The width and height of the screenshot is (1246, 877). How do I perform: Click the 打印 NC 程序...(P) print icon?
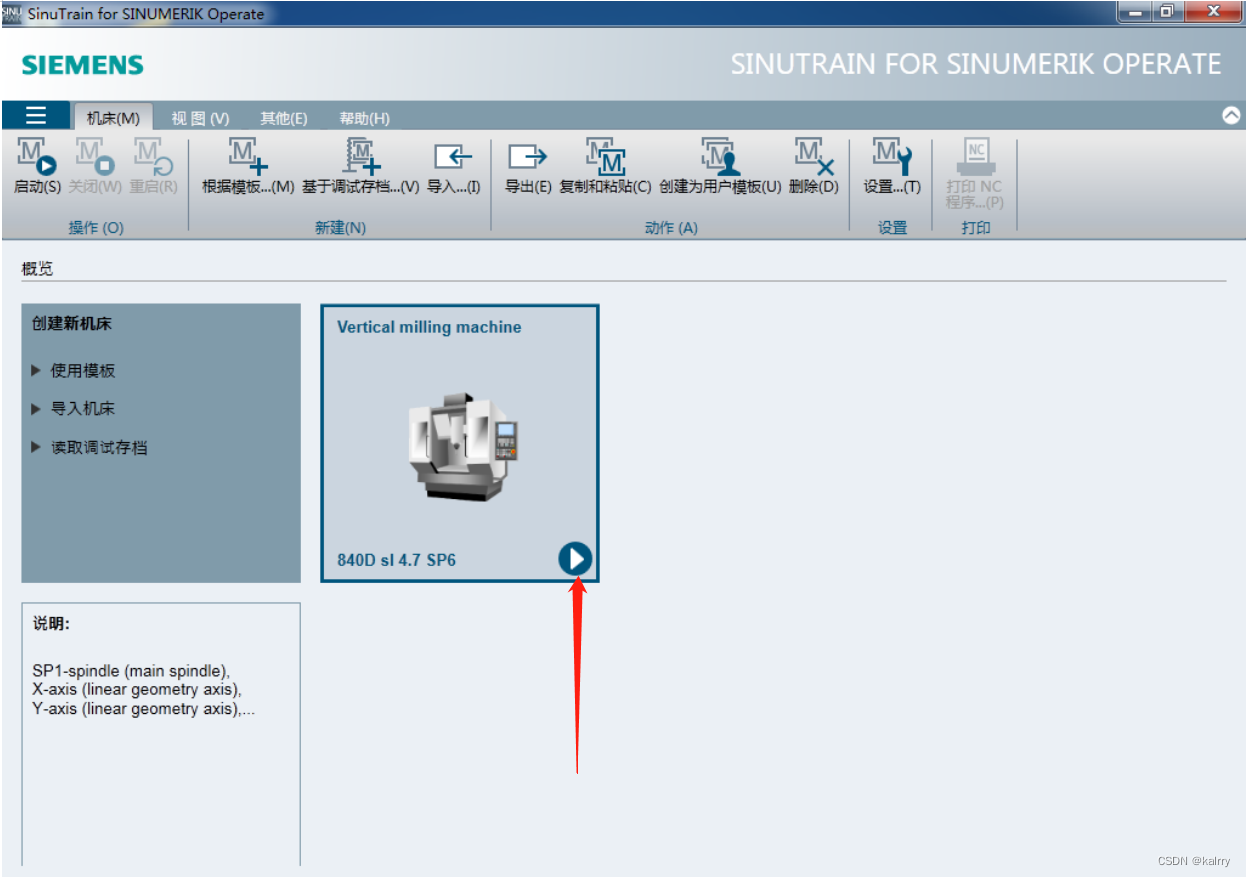click(x=975, y=155)
